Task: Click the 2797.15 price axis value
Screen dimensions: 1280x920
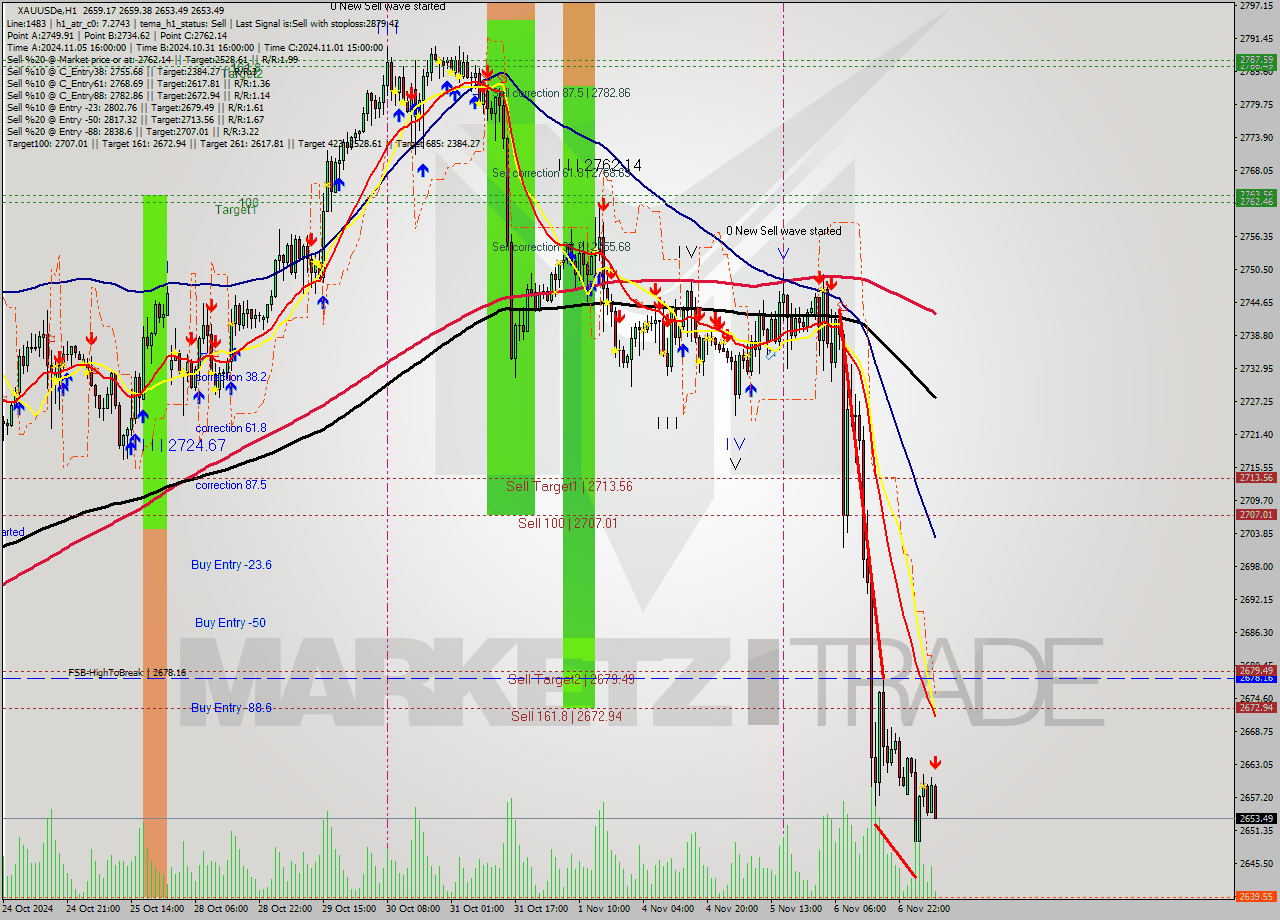Action: (x=1256, y=6)
